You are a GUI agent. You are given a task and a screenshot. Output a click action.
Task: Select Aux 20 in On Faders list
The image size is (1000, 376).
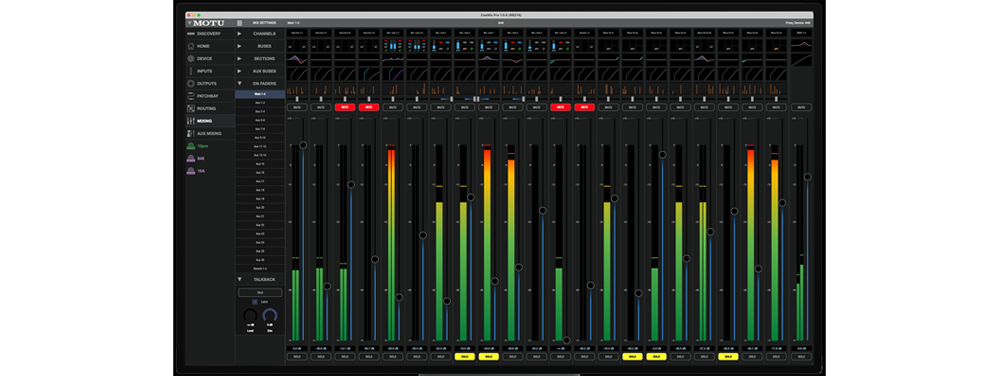pos(260,207)
